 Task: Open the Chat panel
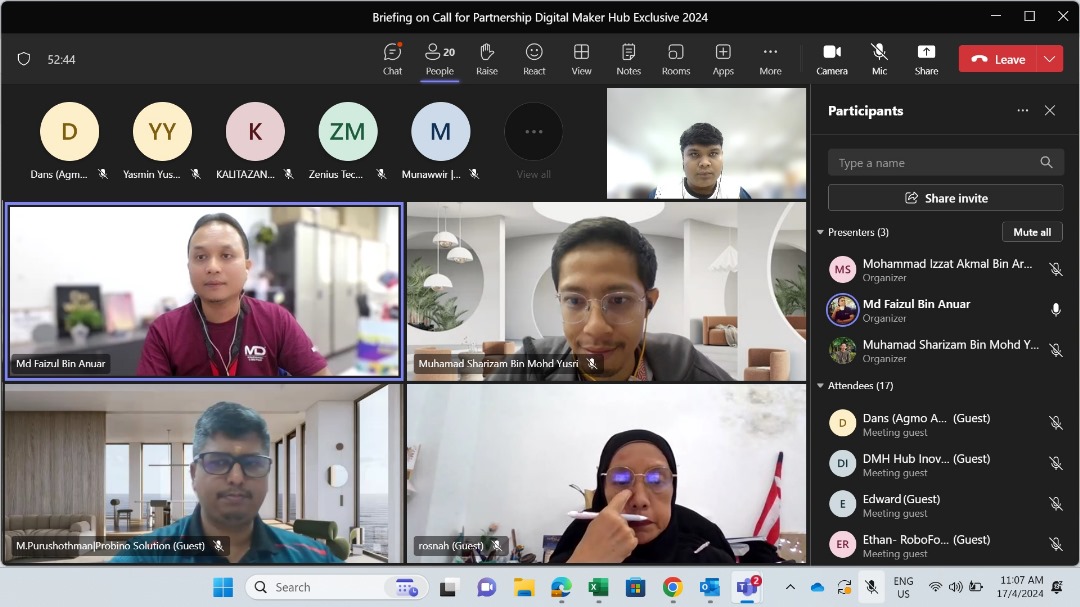point(392,58)
